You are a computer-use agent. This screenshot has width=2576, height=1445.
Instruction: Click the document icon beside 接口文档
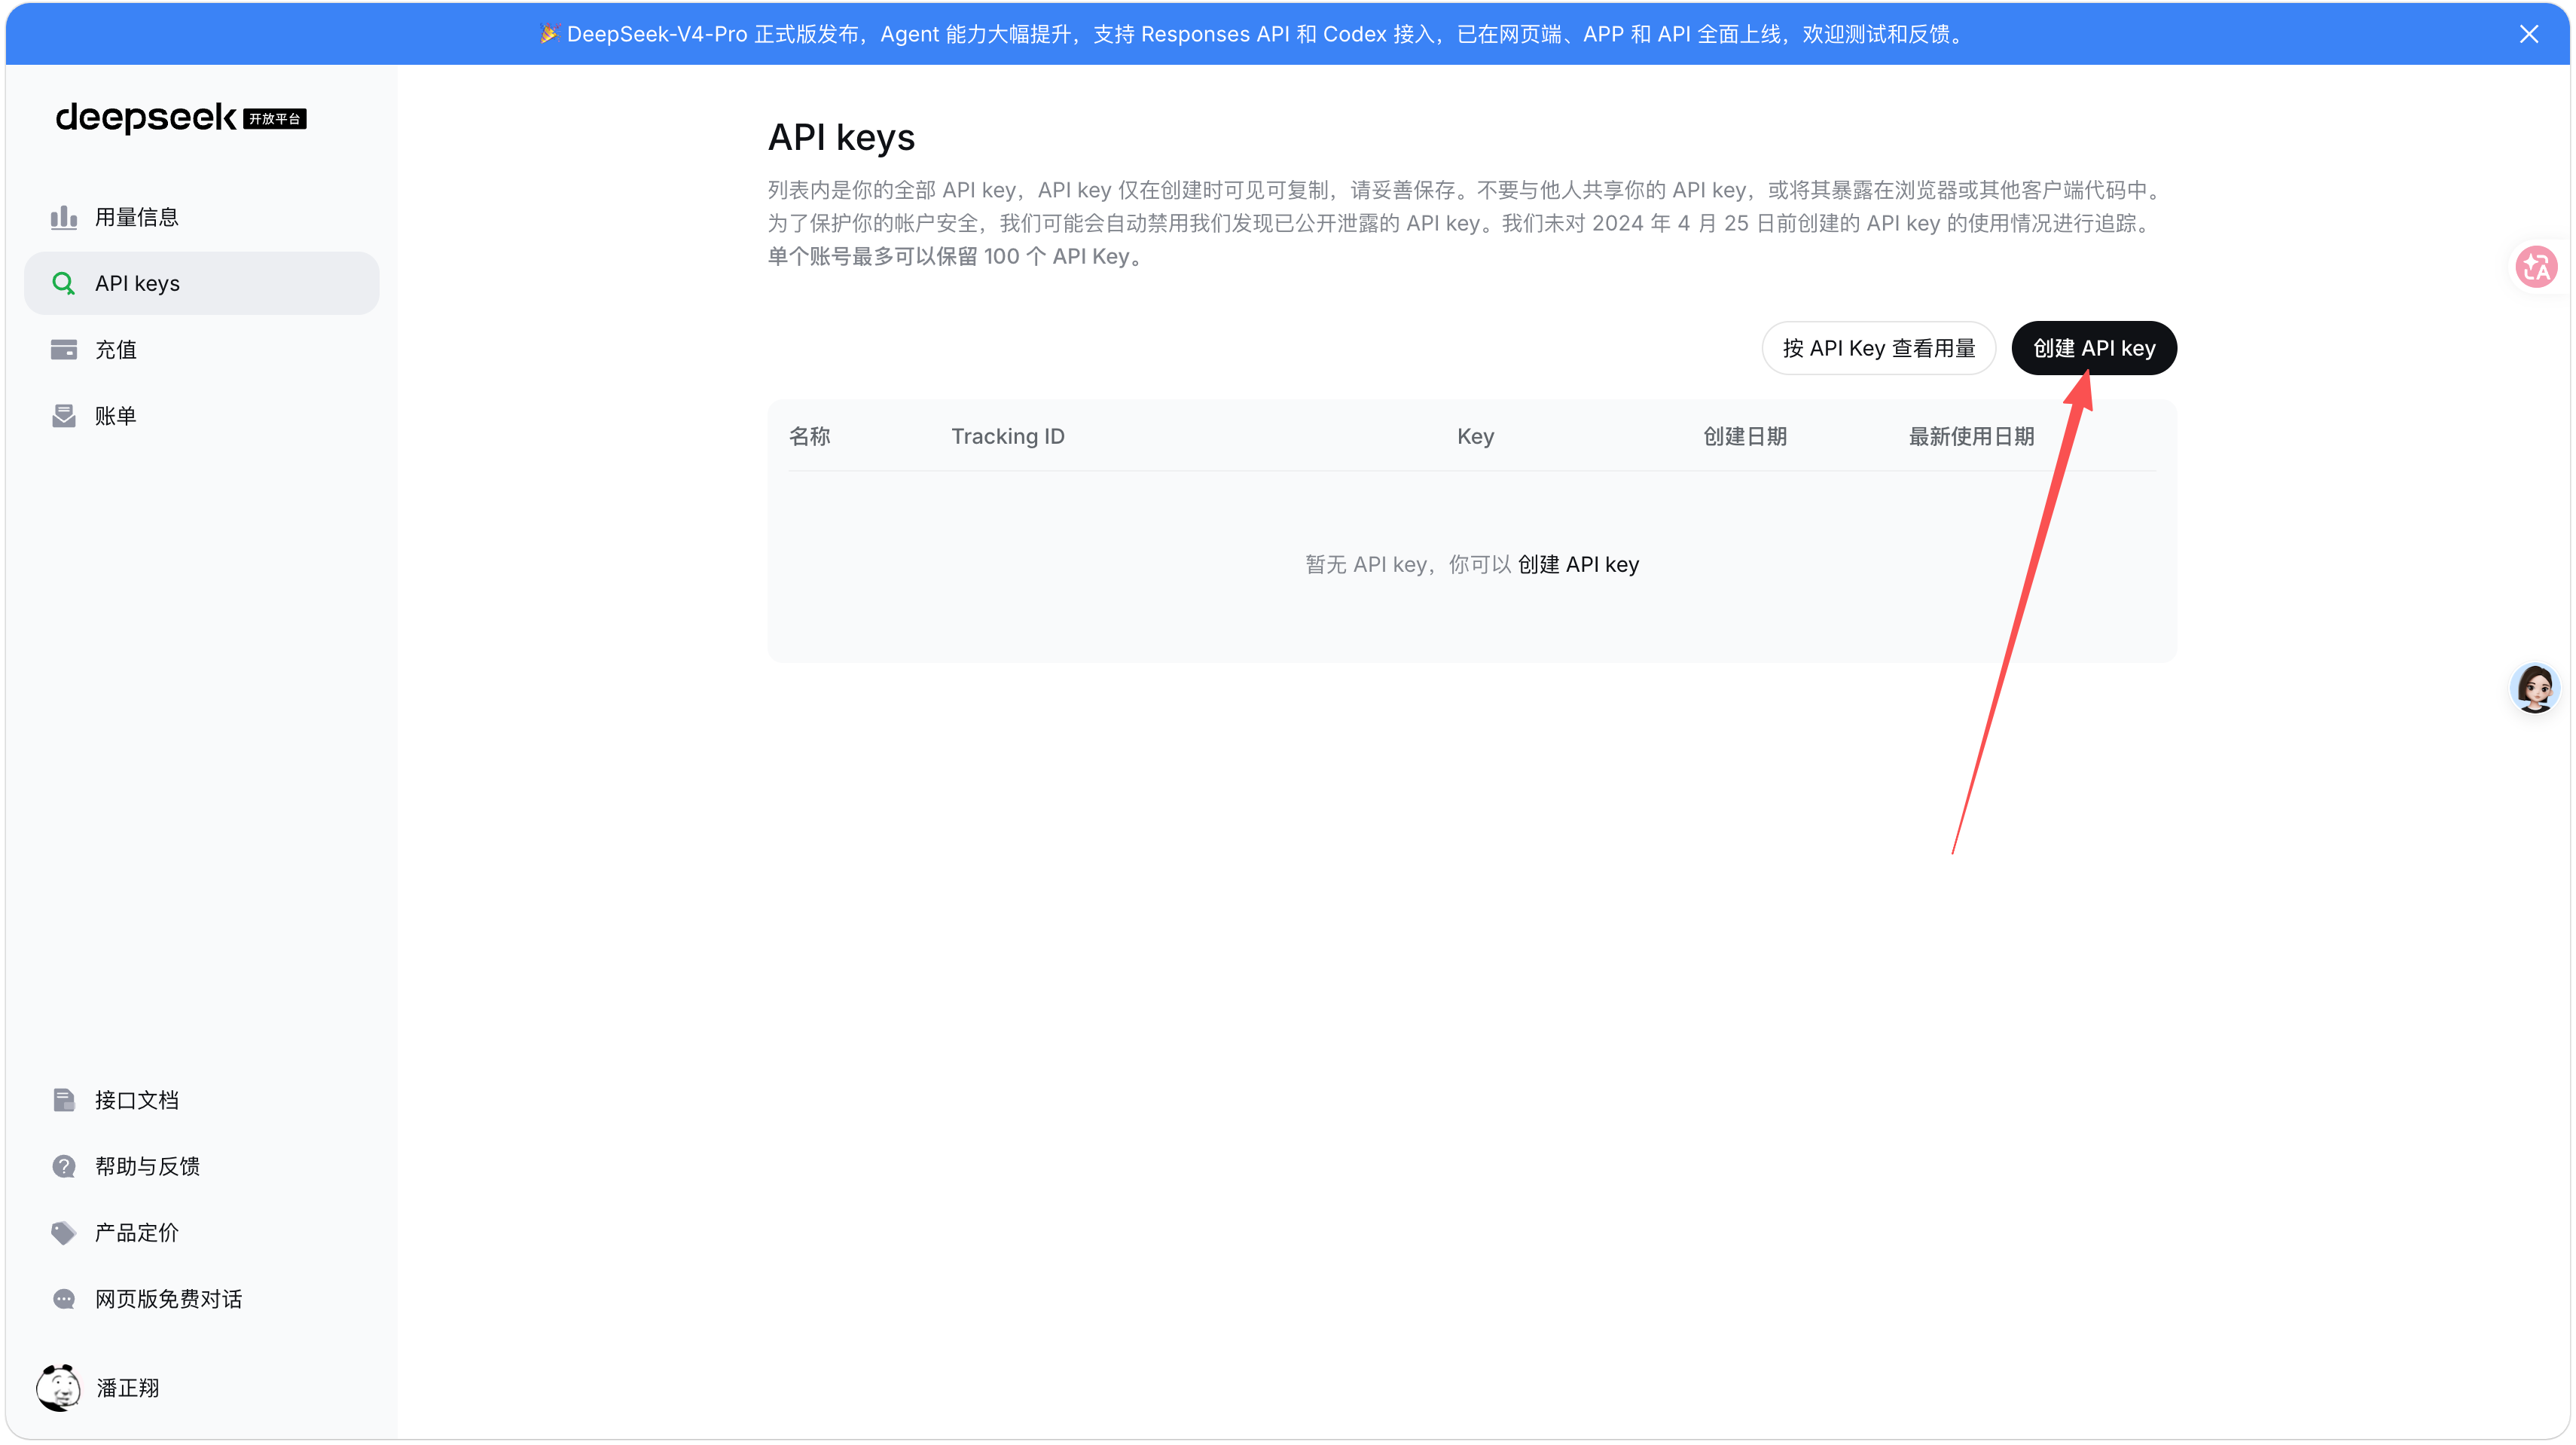pyautogui.click(x=64, y=1100)
